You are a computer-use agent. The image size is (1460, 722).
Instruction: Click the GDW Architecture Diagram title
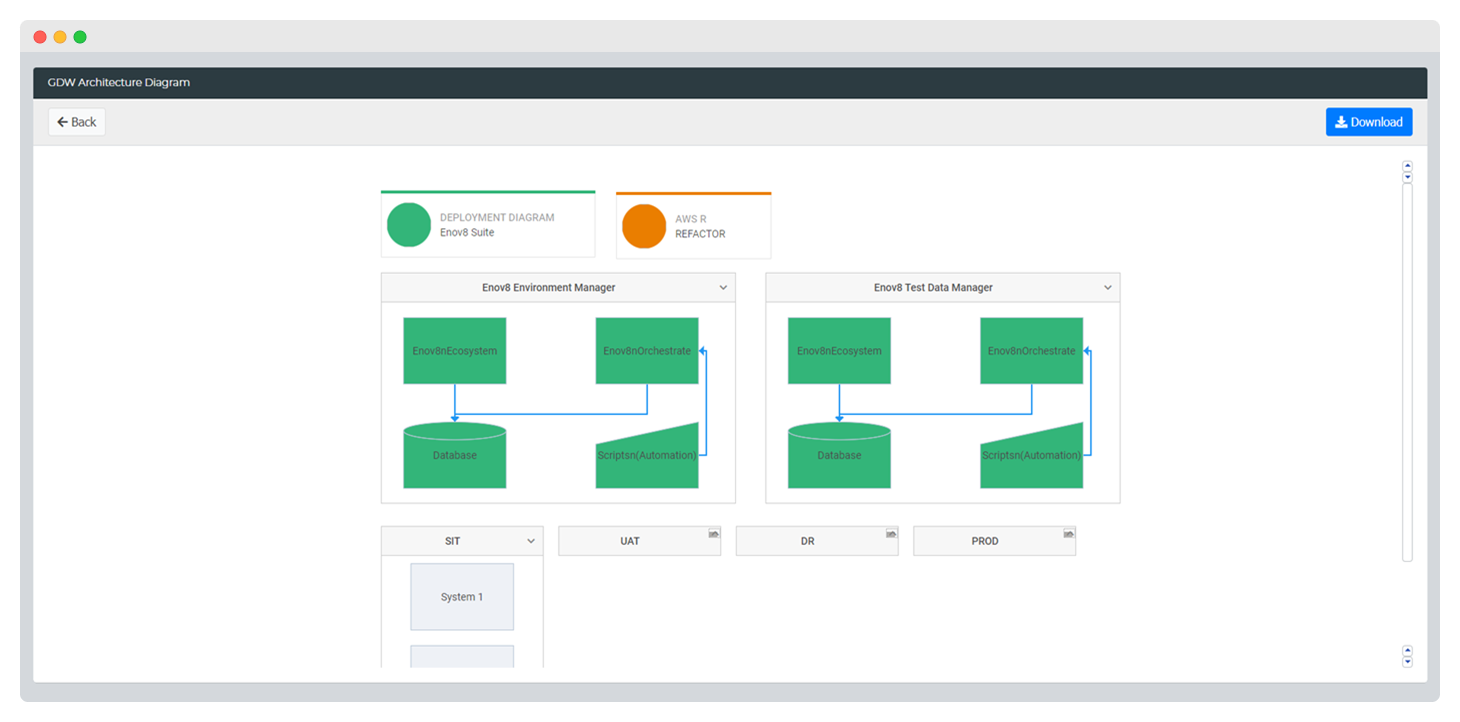coord(119,83)
